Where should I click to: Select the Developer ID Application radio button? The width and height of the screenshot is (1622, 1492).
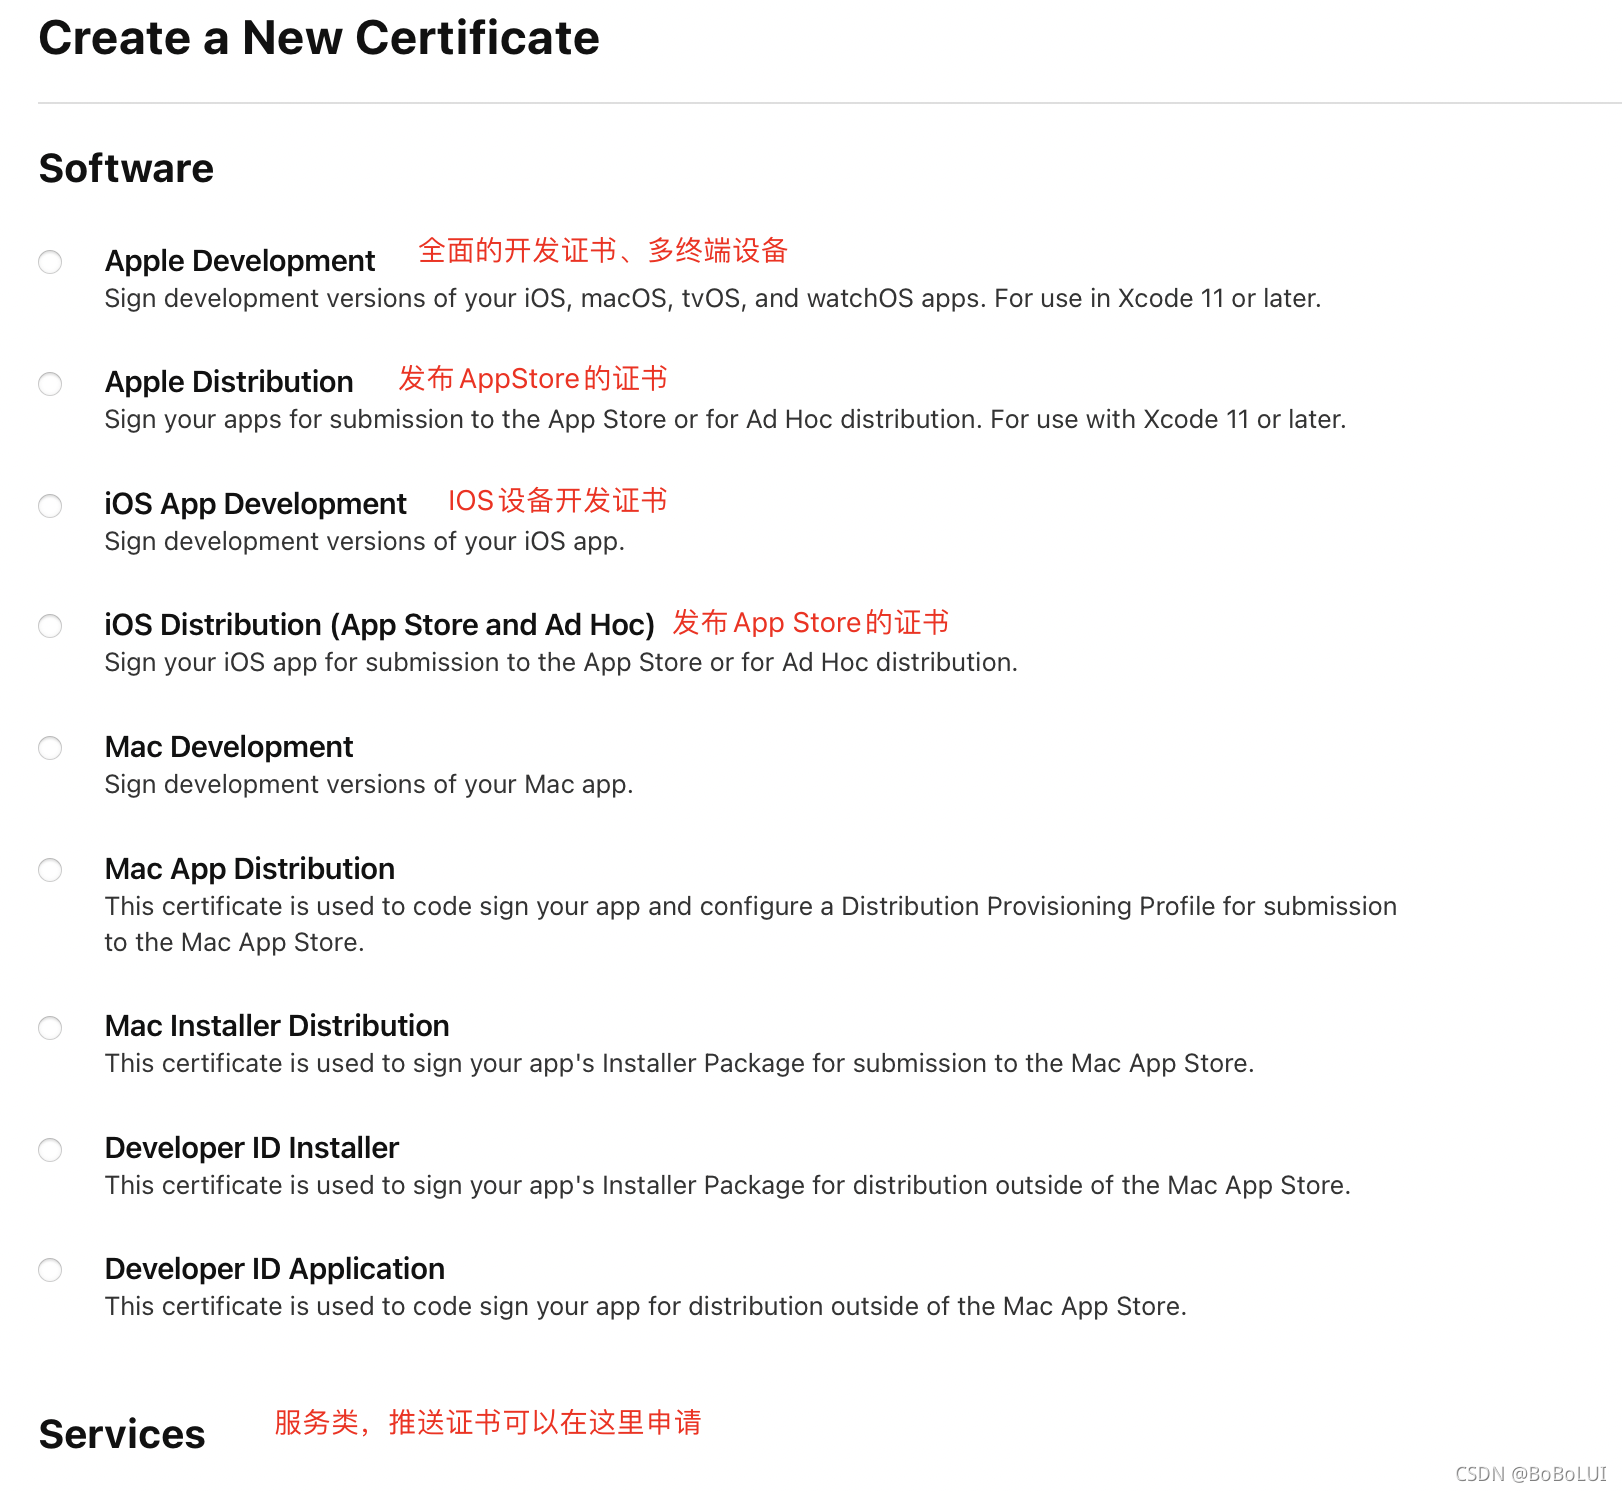tap(50, 1270)
